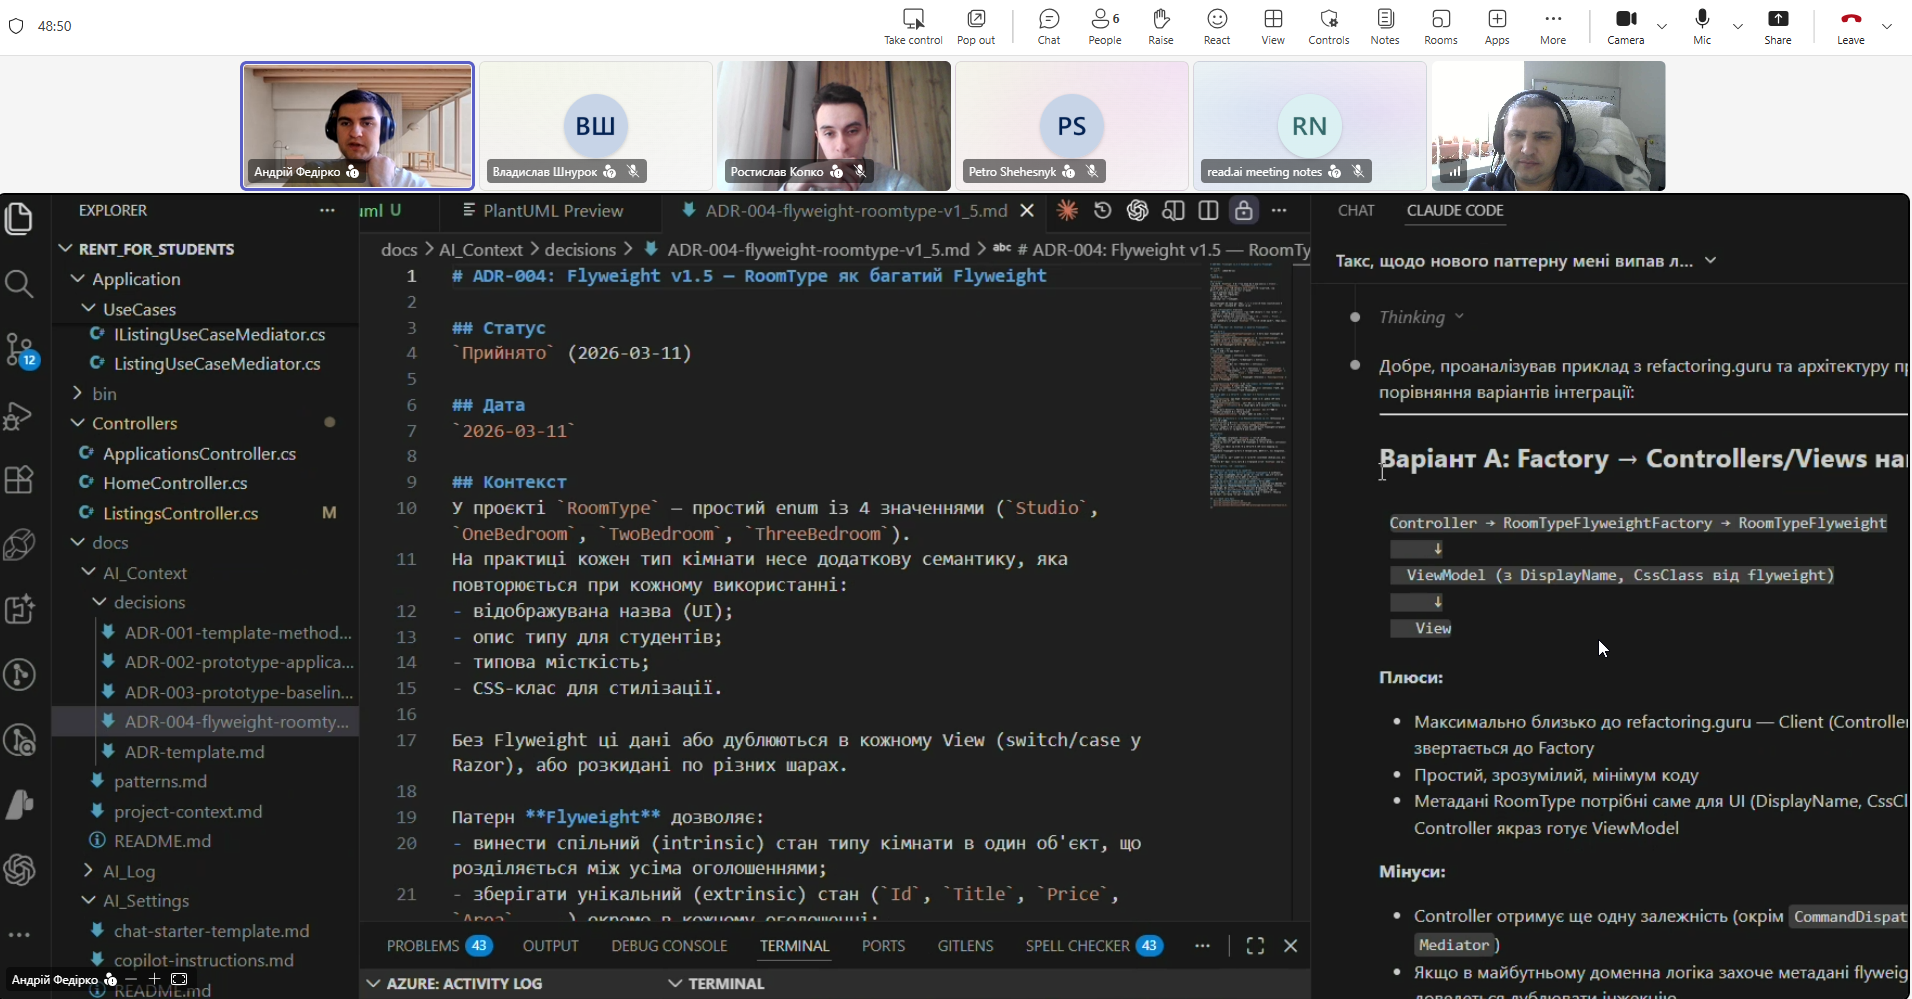The height and width of the screenshot is (999, 1912).
Task: Toggle the microphone mute
Action: click(1701, 26)
